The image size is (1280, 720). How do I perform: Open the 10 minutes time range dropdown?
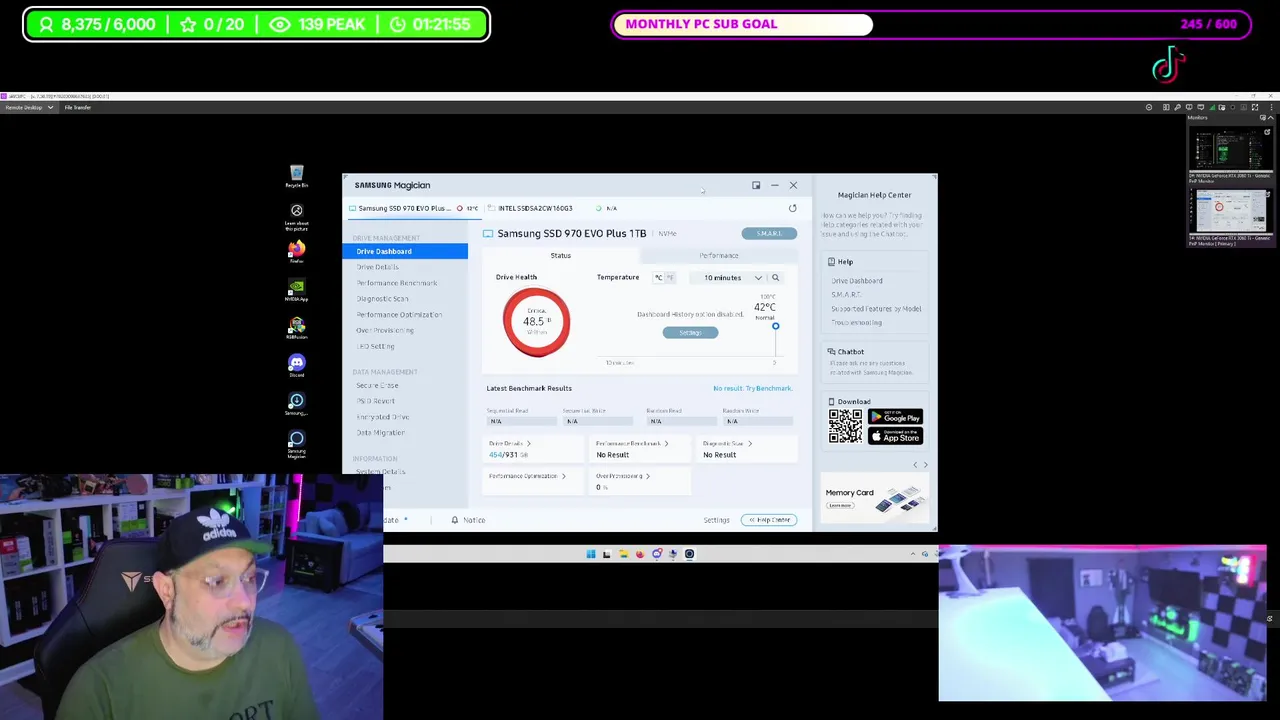point(732,278)
